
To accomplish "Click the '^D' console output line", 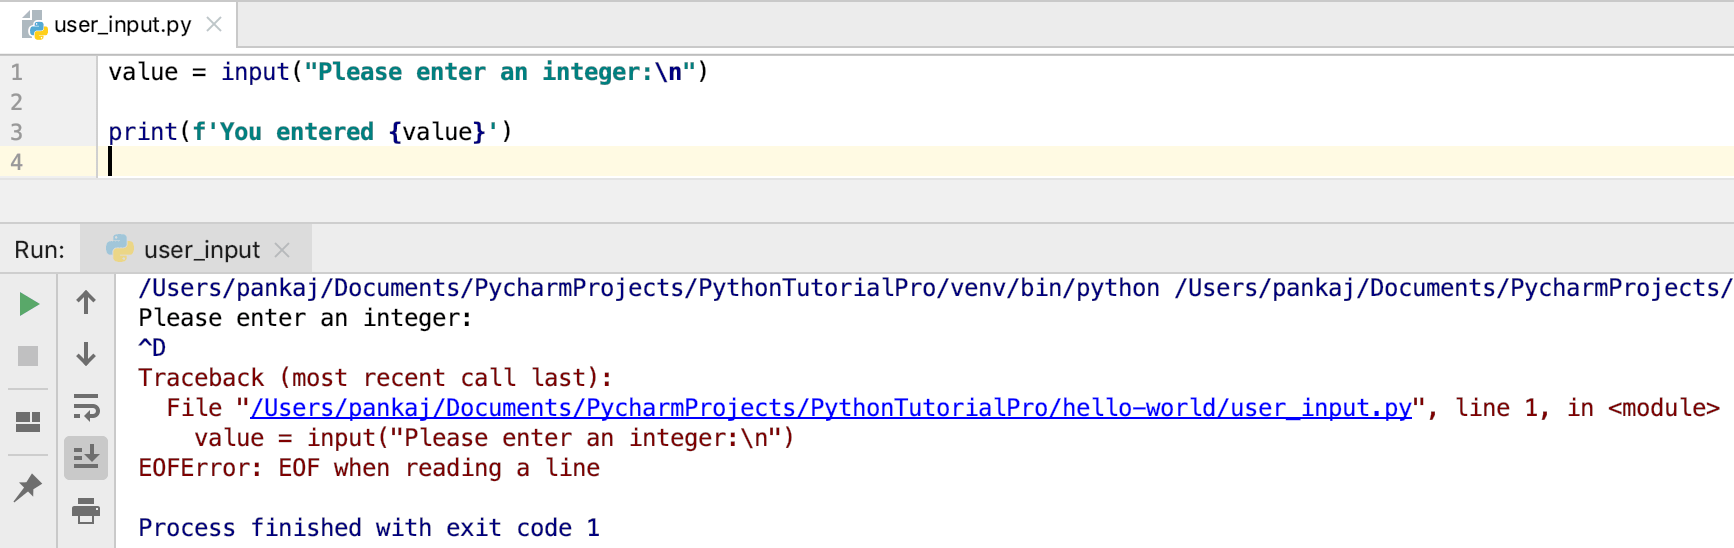I will 152,348.
